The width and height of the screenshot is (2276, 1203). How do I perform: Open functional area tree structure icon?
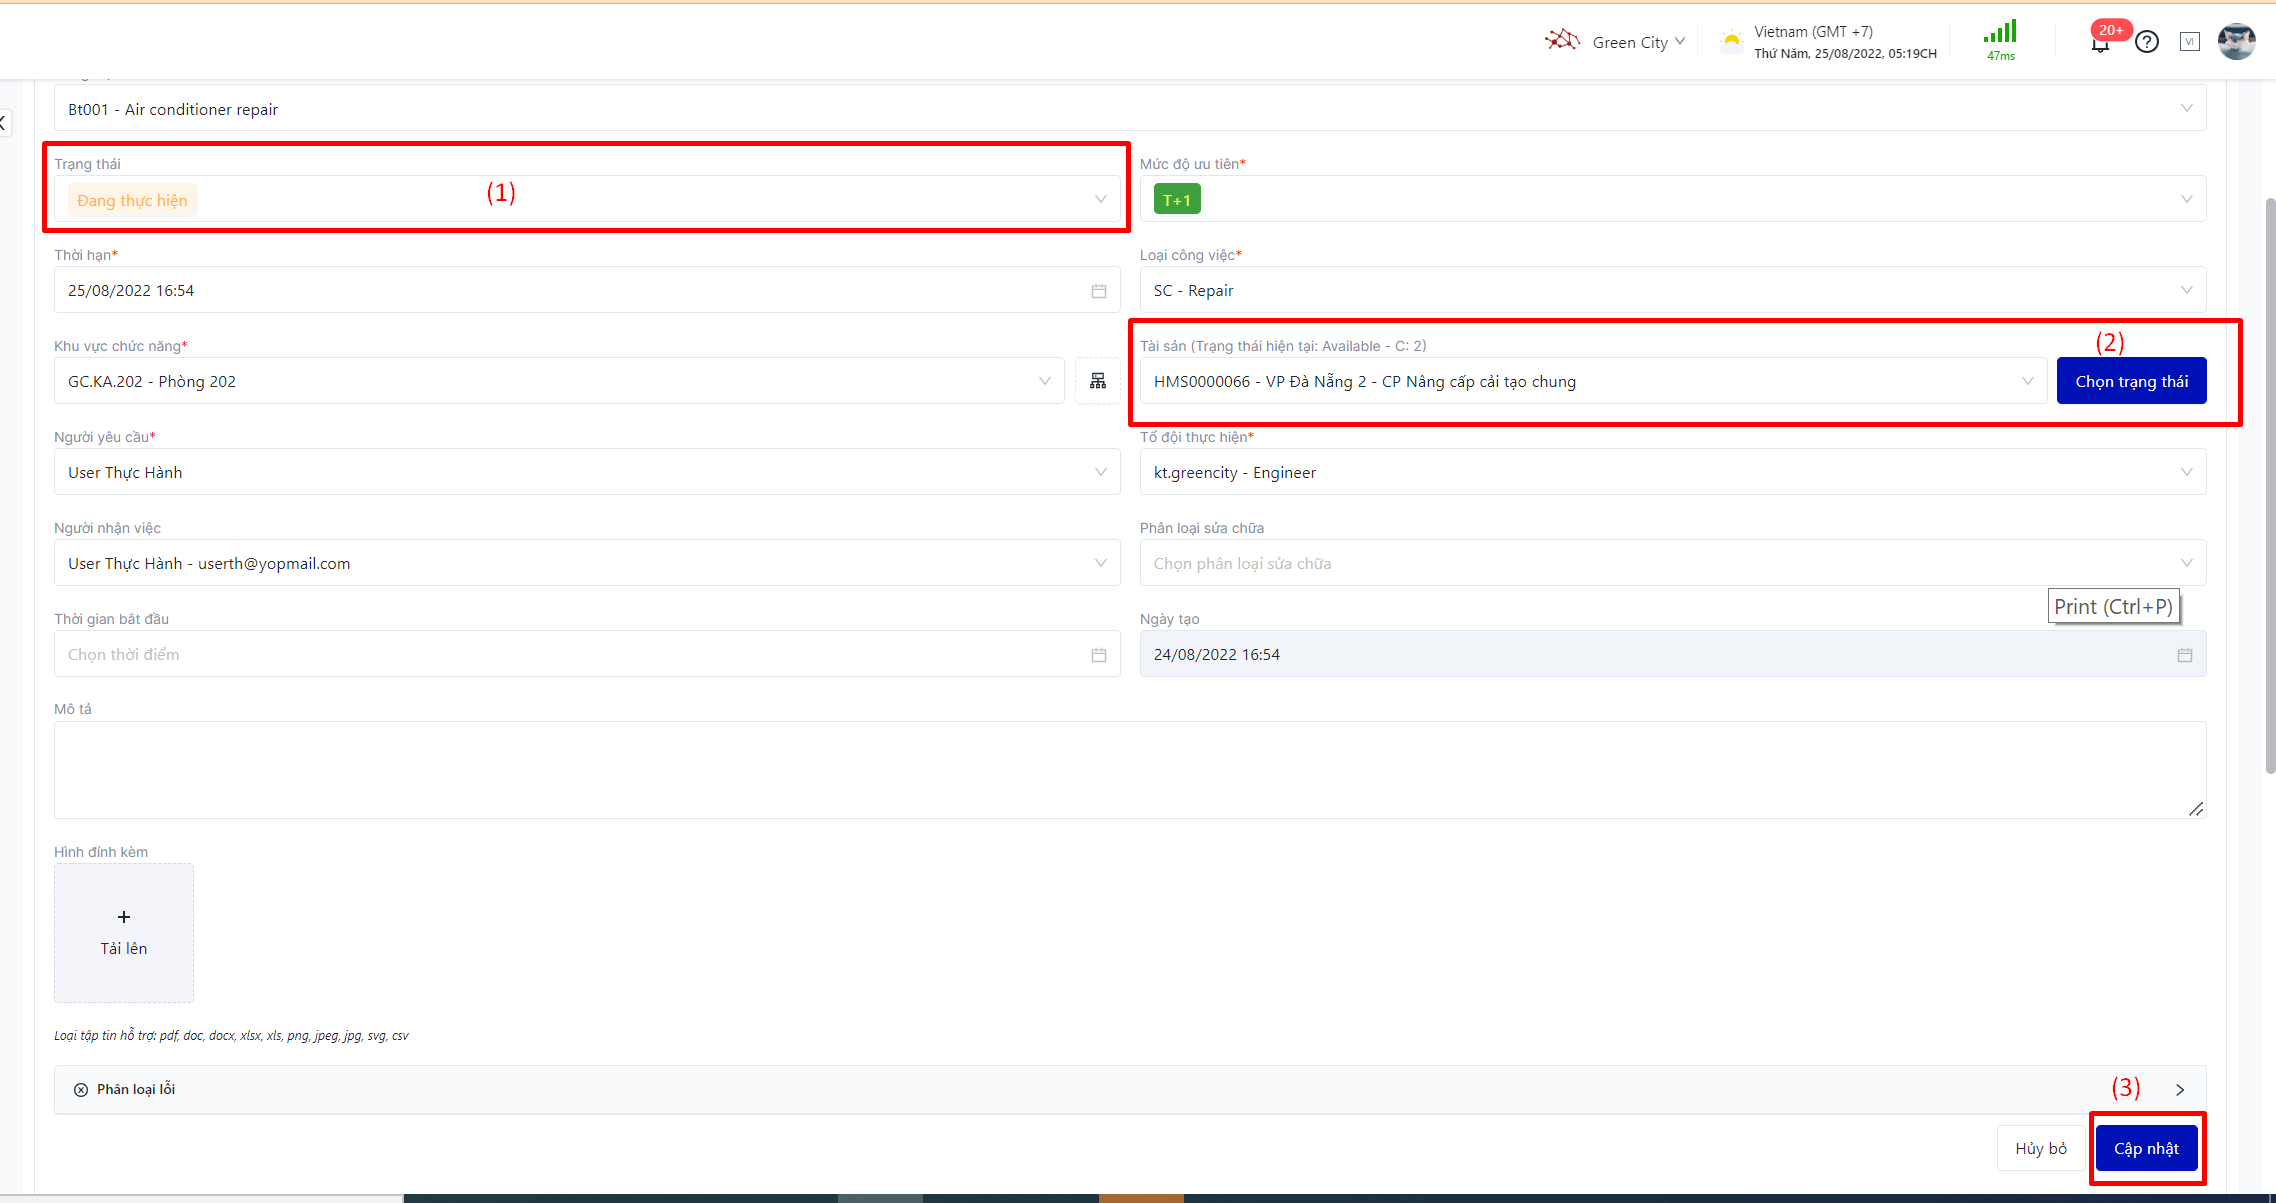click(x=1098, y=381)
